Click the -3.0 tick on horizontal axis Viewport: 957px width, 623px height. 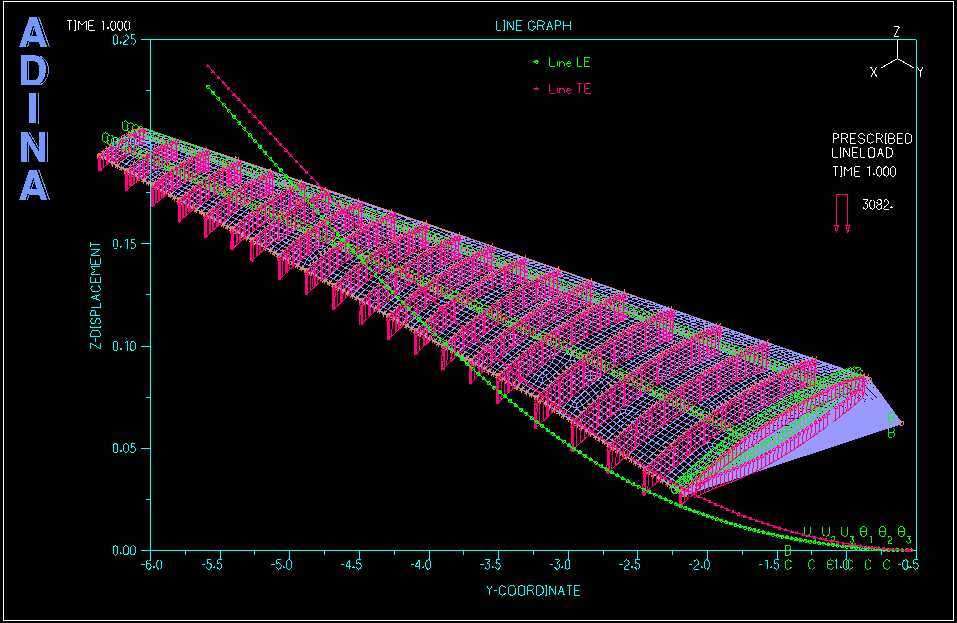click(x=567, y=565)
